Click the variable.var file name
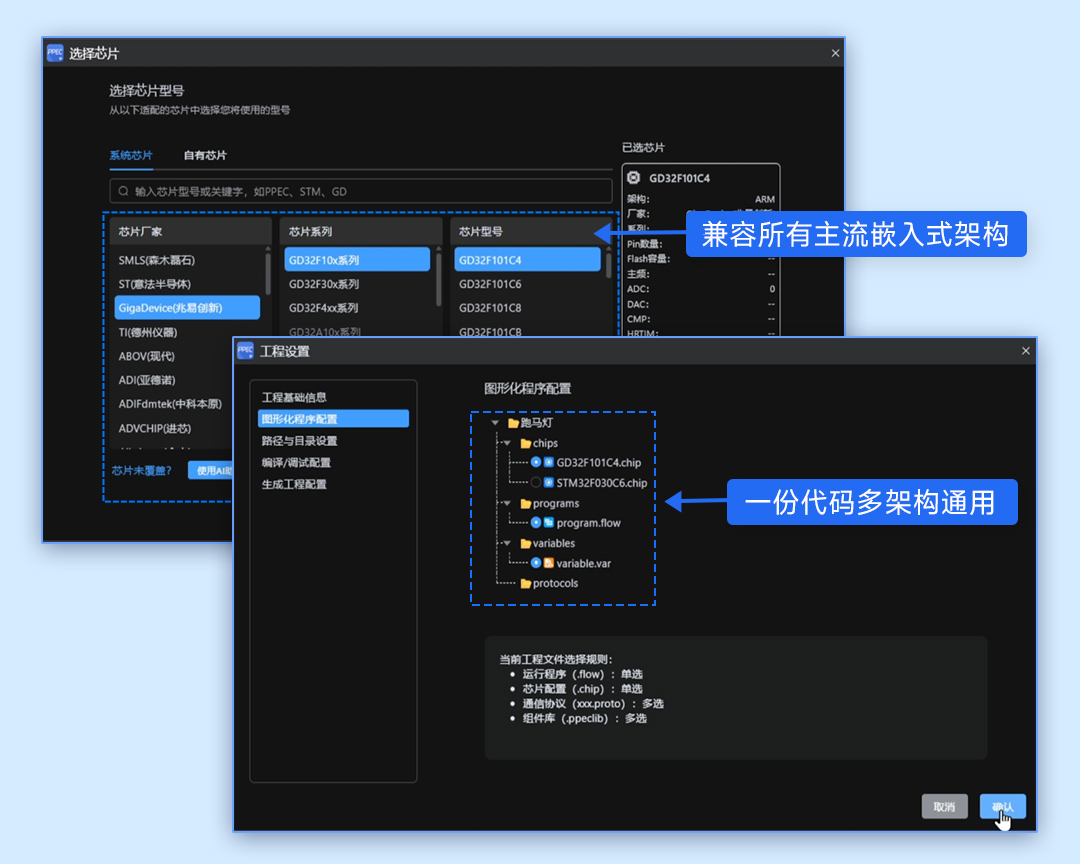This screenshot has height=864, width=1080. click(583, 564)
